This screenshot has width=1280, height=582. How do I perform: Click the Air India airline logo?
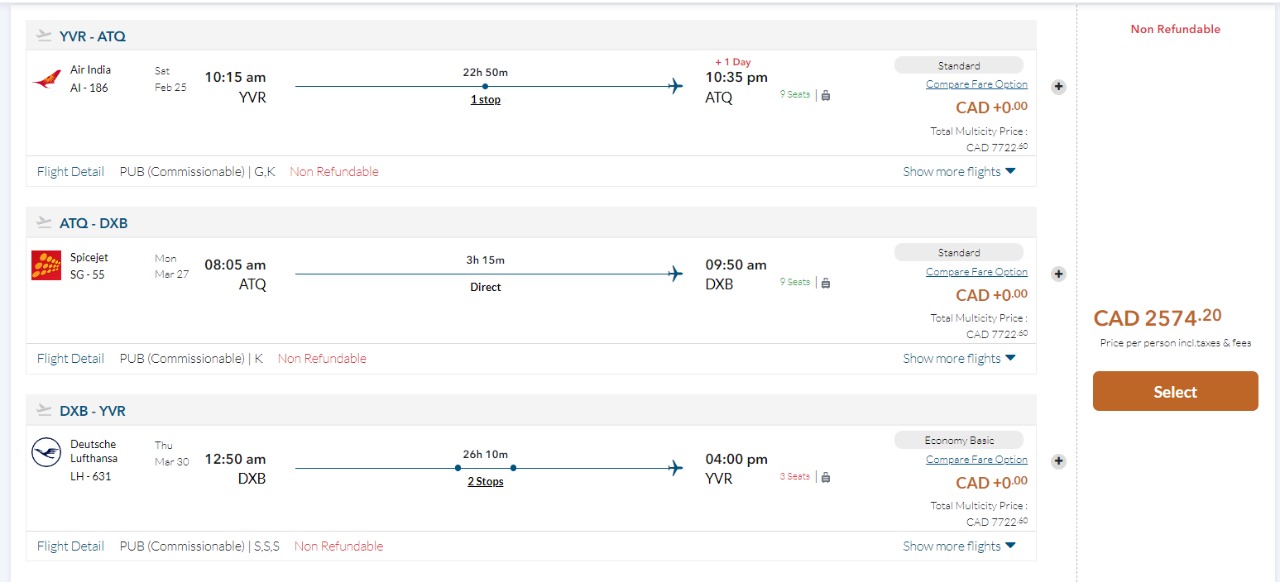click(46, 79)
